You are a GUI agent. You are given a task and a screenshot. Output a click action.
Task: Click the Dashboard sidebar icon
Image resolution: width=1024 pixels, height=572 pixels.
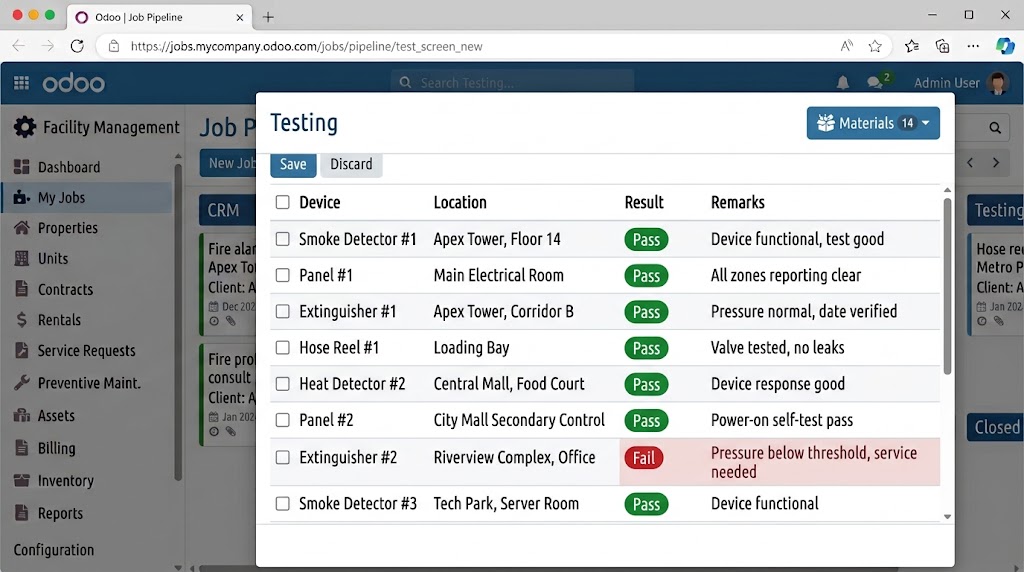point(22,167)
